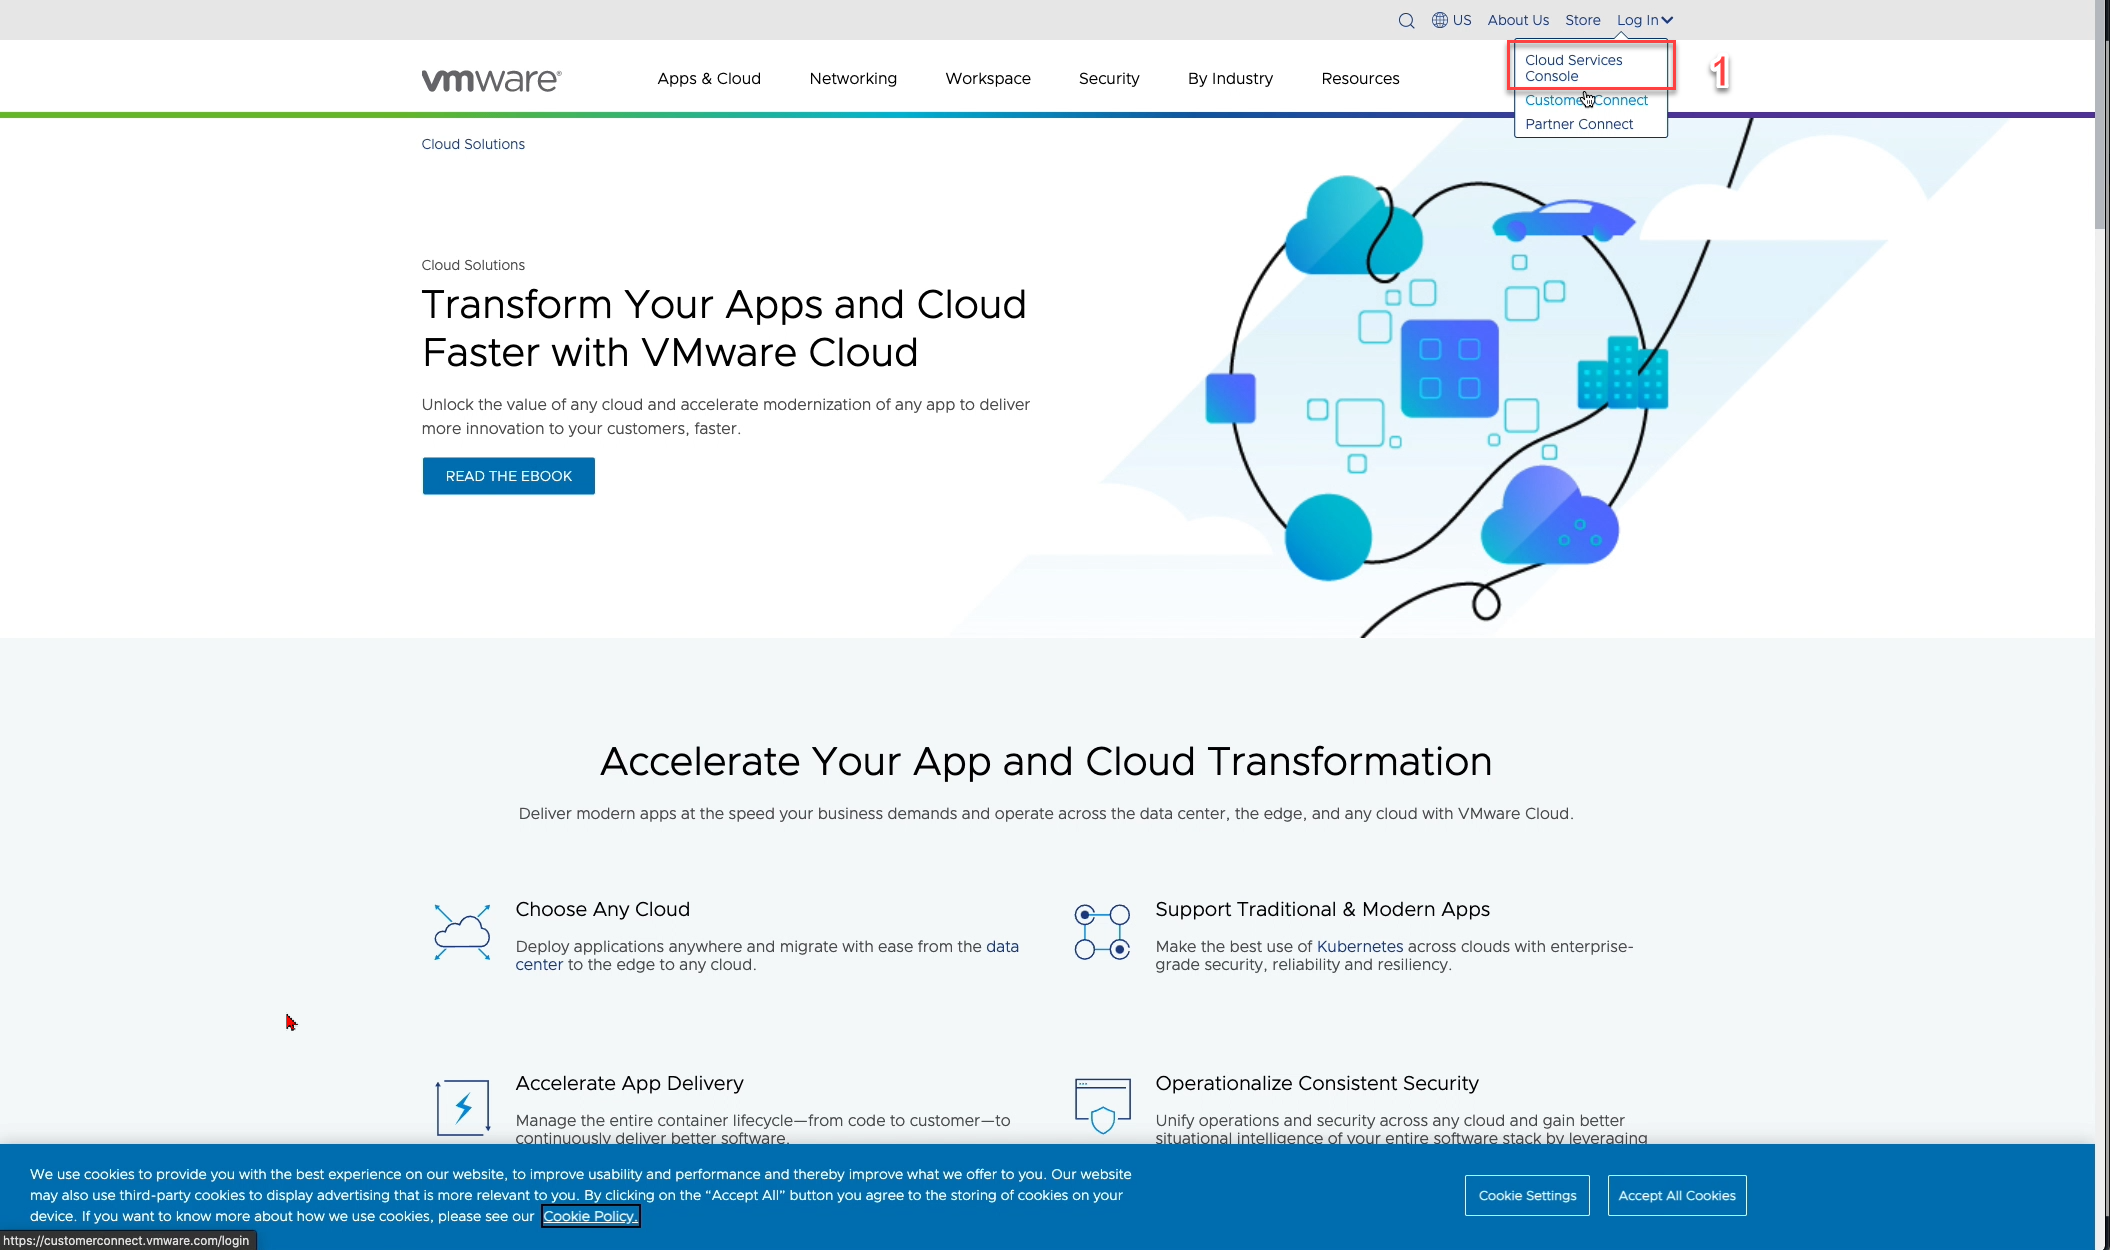This screenshot has height=1250, width=2110.
Task: Click the Choose Any Cloud heading
Action: pyautogui.click(x=602, y=909)
